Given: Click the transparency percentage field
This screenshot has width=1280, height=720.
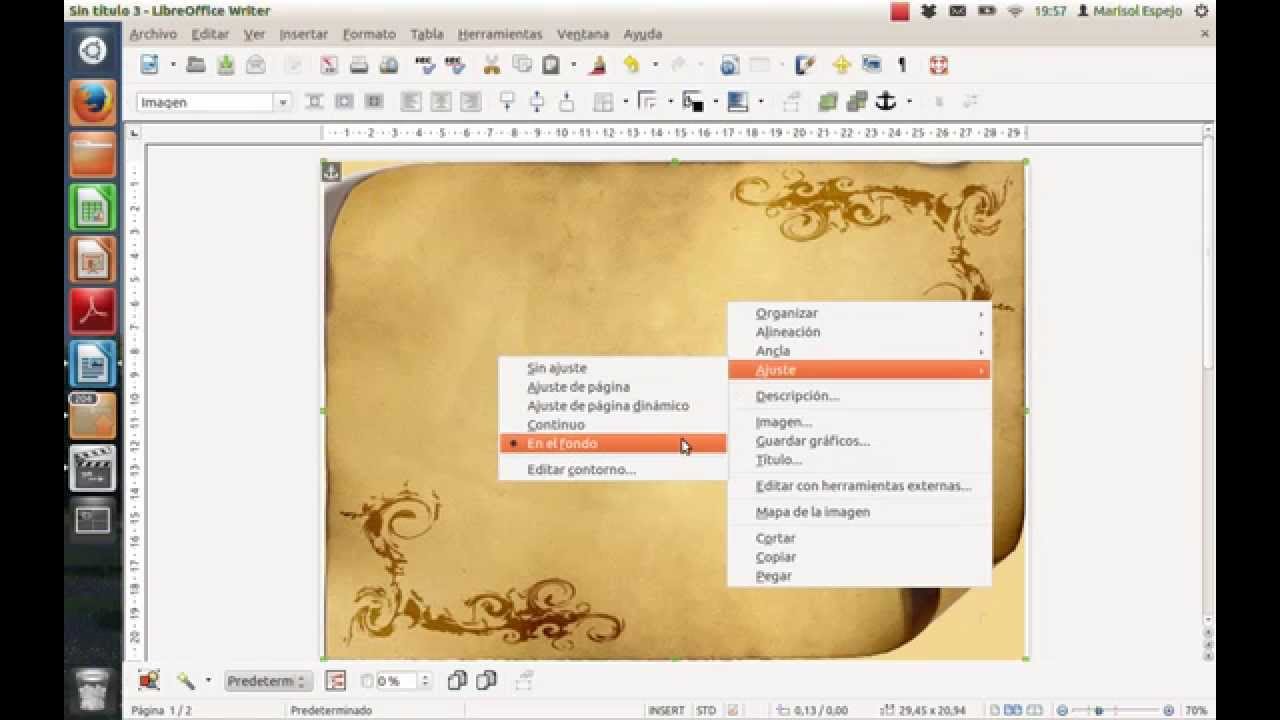Looking at the screenshot, I should click(x=395, y=681).
